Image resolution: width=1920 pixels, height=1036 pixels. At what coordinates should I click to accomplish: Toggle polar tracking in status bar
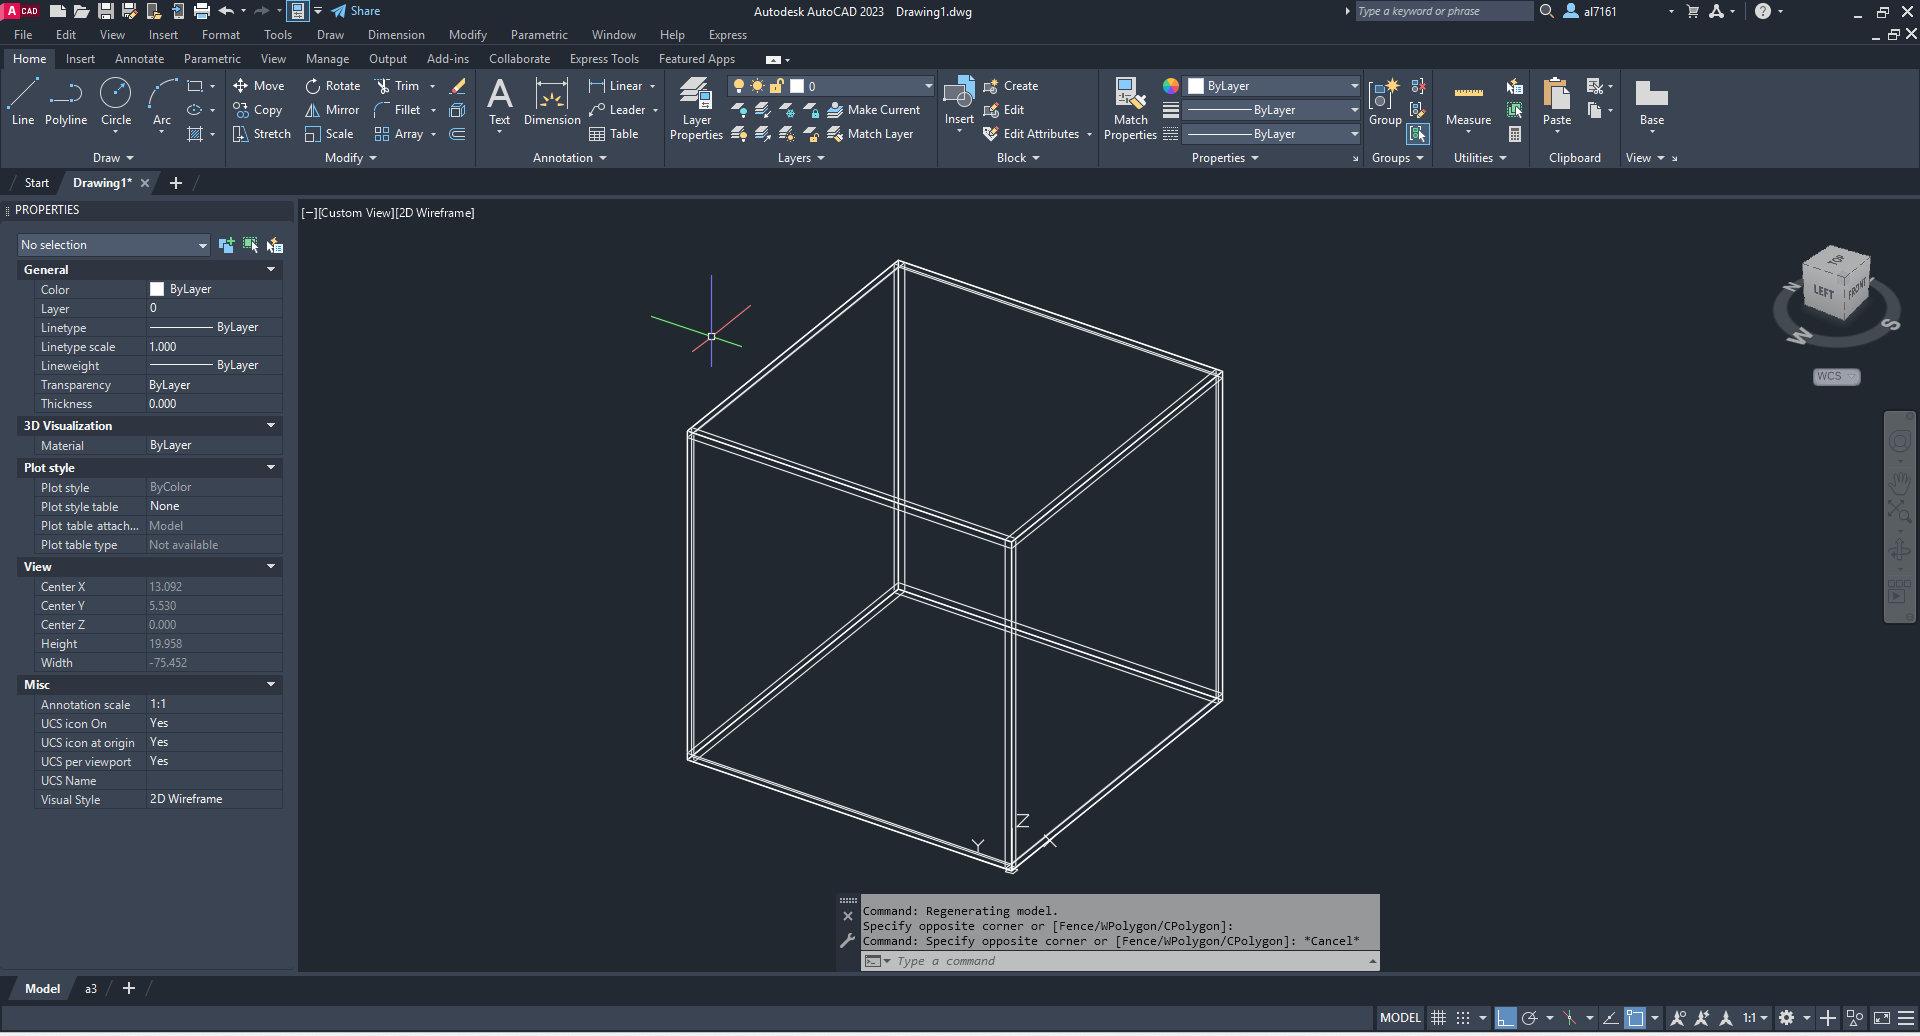(x=1529, y=1018)
